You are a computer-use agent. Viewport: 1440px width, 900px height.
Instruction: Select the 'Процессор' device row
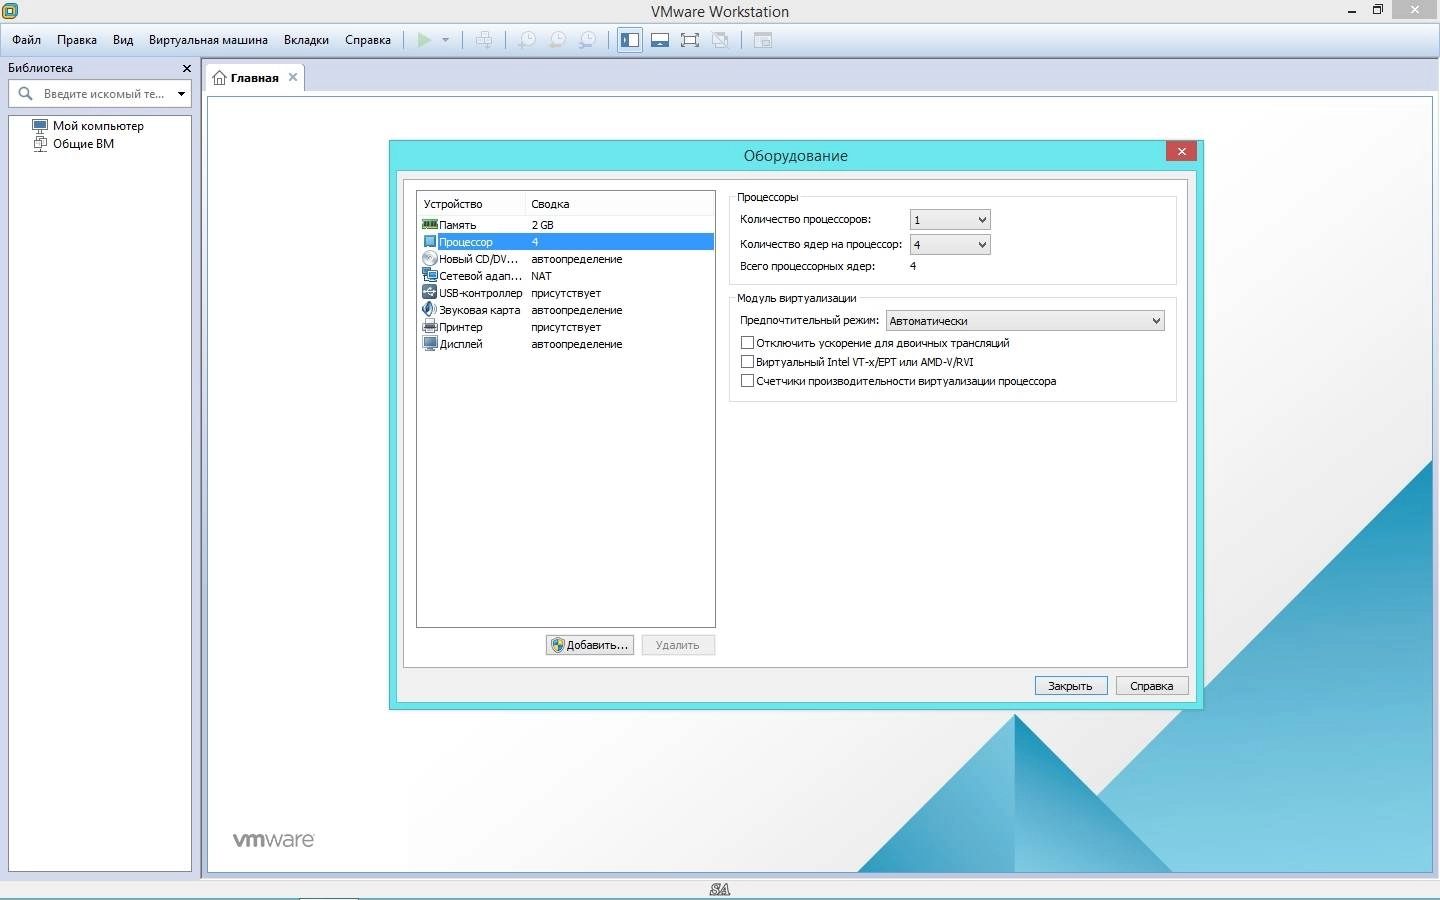point(565,242)
